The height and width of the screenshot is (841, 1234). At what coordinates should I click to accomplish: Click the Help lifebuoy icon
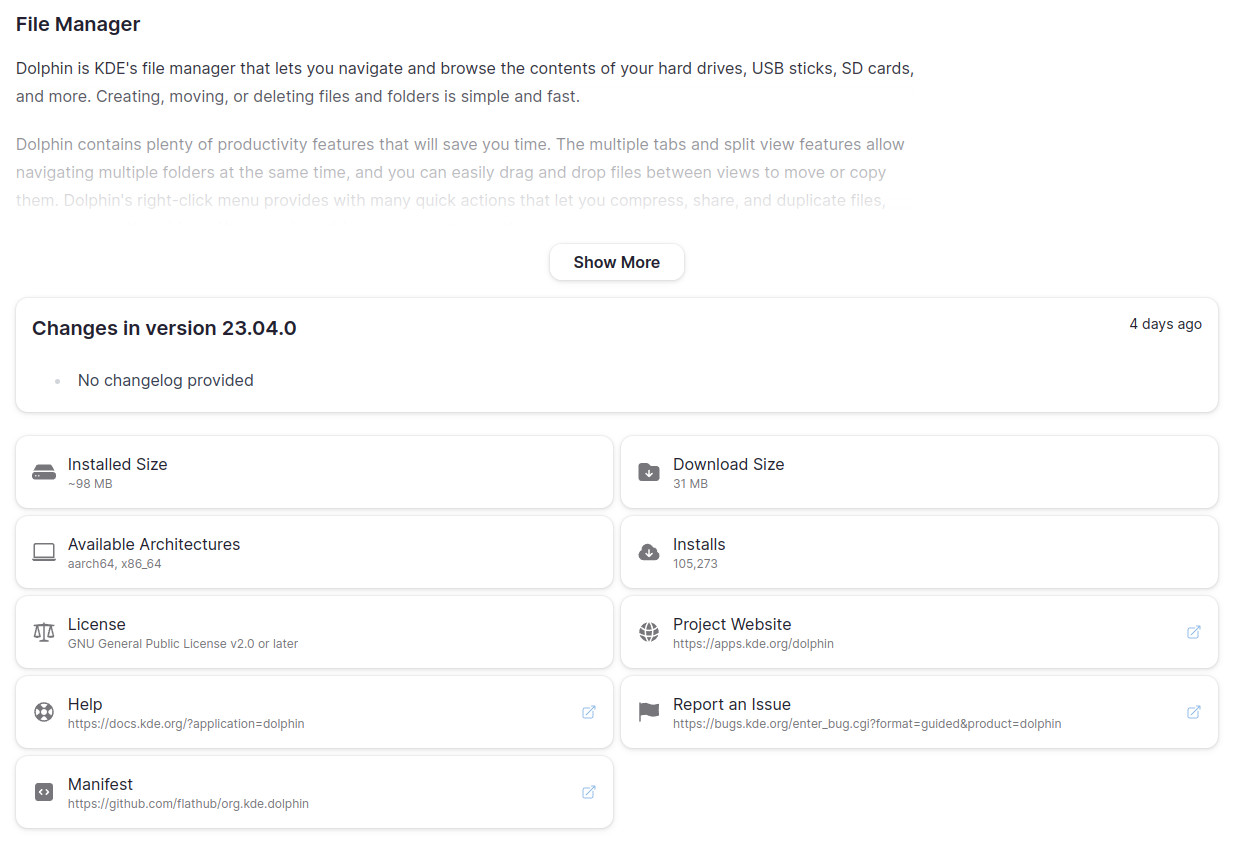(43, 712)
